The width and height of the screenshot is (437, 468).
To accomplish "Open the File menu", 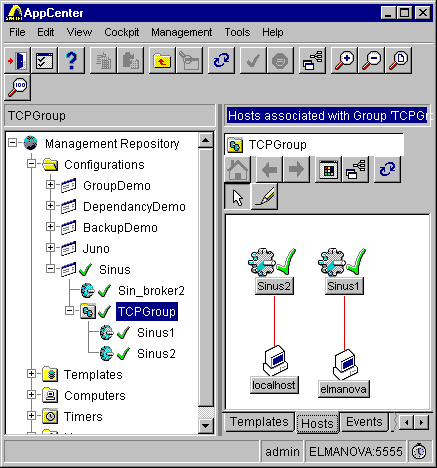I will click(x=17, y=32).
